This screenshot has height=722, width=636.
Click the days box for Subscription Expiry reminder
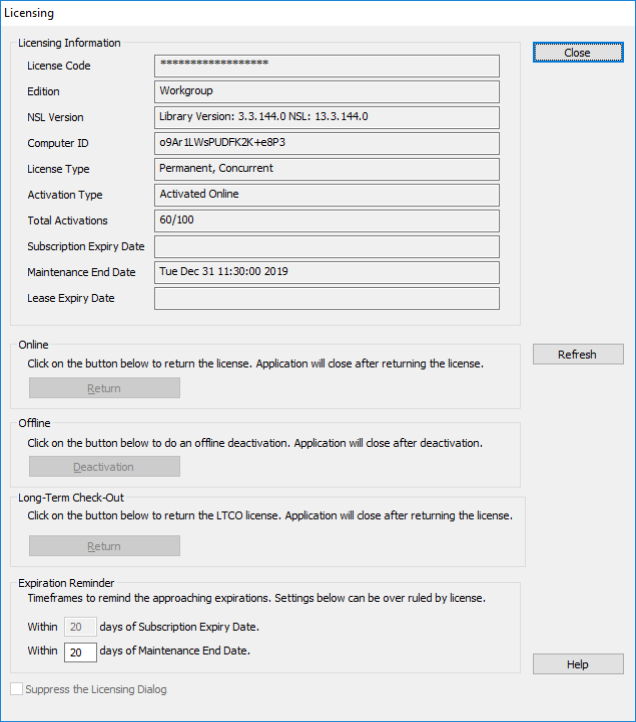click(x=80, y=627)
